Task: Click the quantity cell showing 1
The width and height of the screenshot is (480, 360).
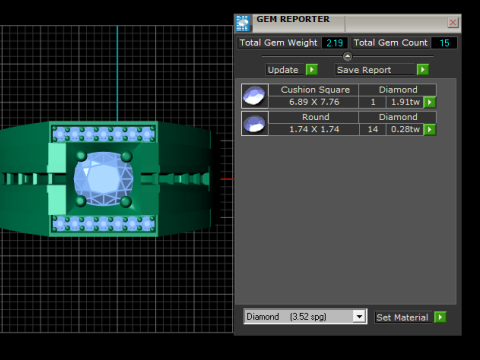Action: click(373, 102)
